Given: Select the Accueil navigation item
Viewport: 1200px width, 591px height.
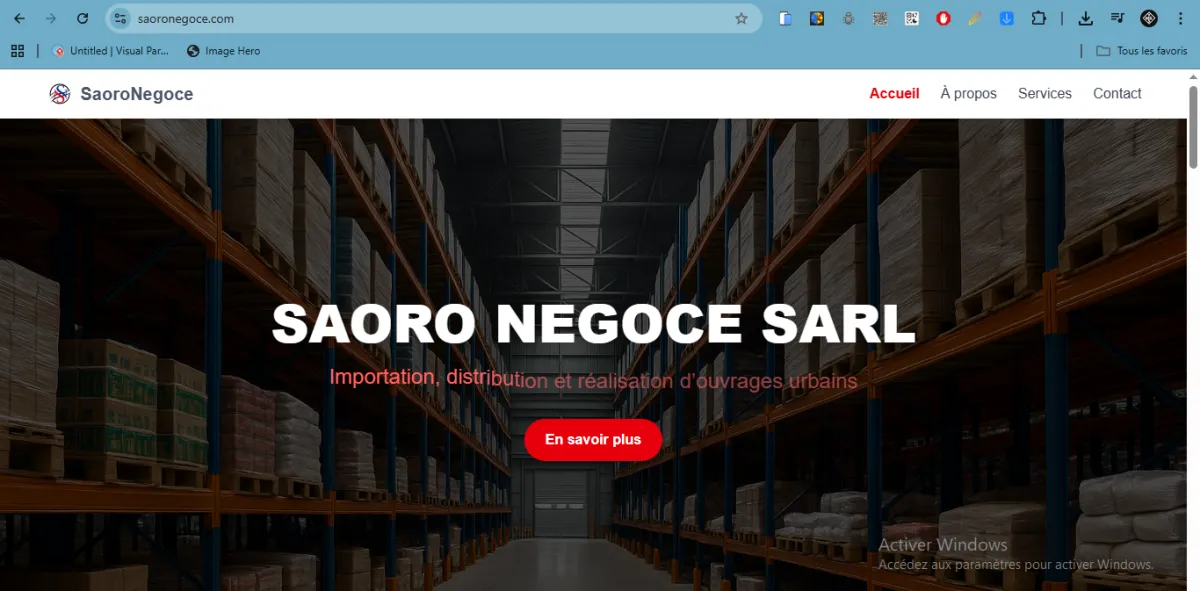Looking at the screenshot, I should pos(894,93).
